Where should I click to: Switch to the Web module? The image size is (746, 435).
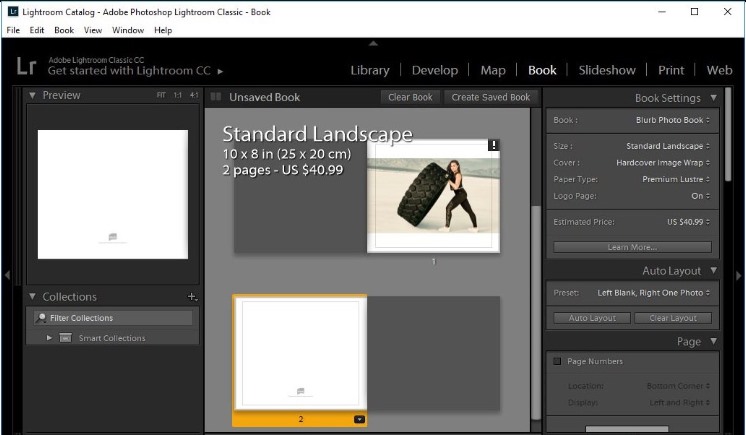tap(719, 70)
